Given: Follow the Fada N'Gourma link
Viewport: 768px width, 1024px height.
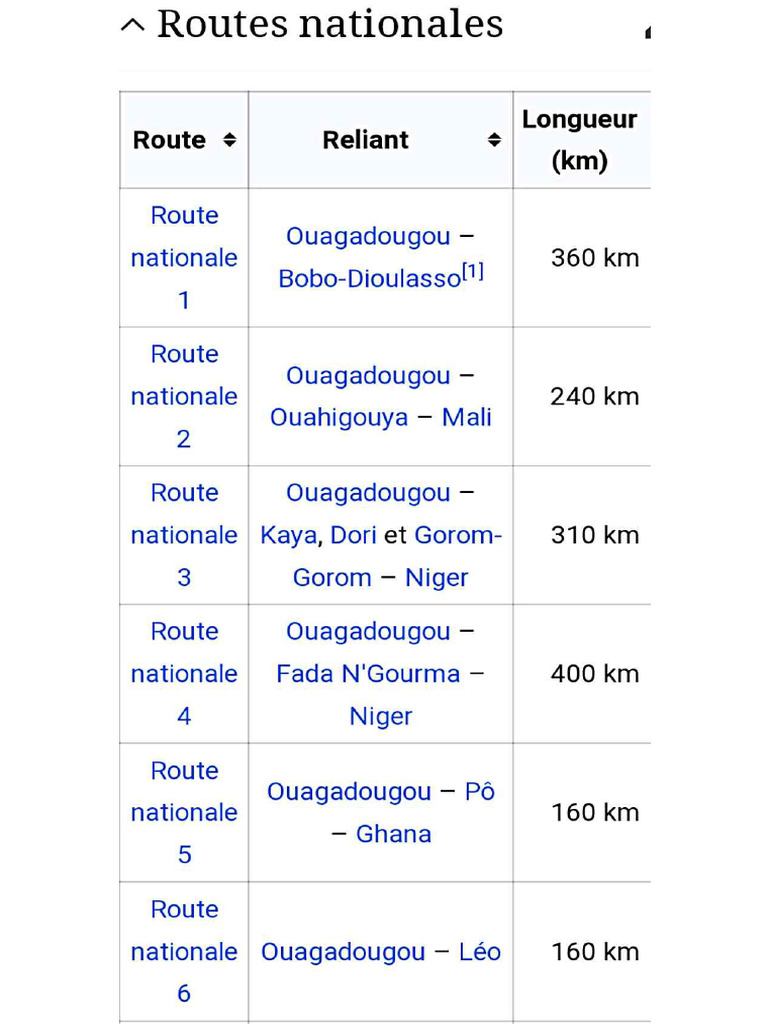Looking at the screenshot, I should 368,673.
